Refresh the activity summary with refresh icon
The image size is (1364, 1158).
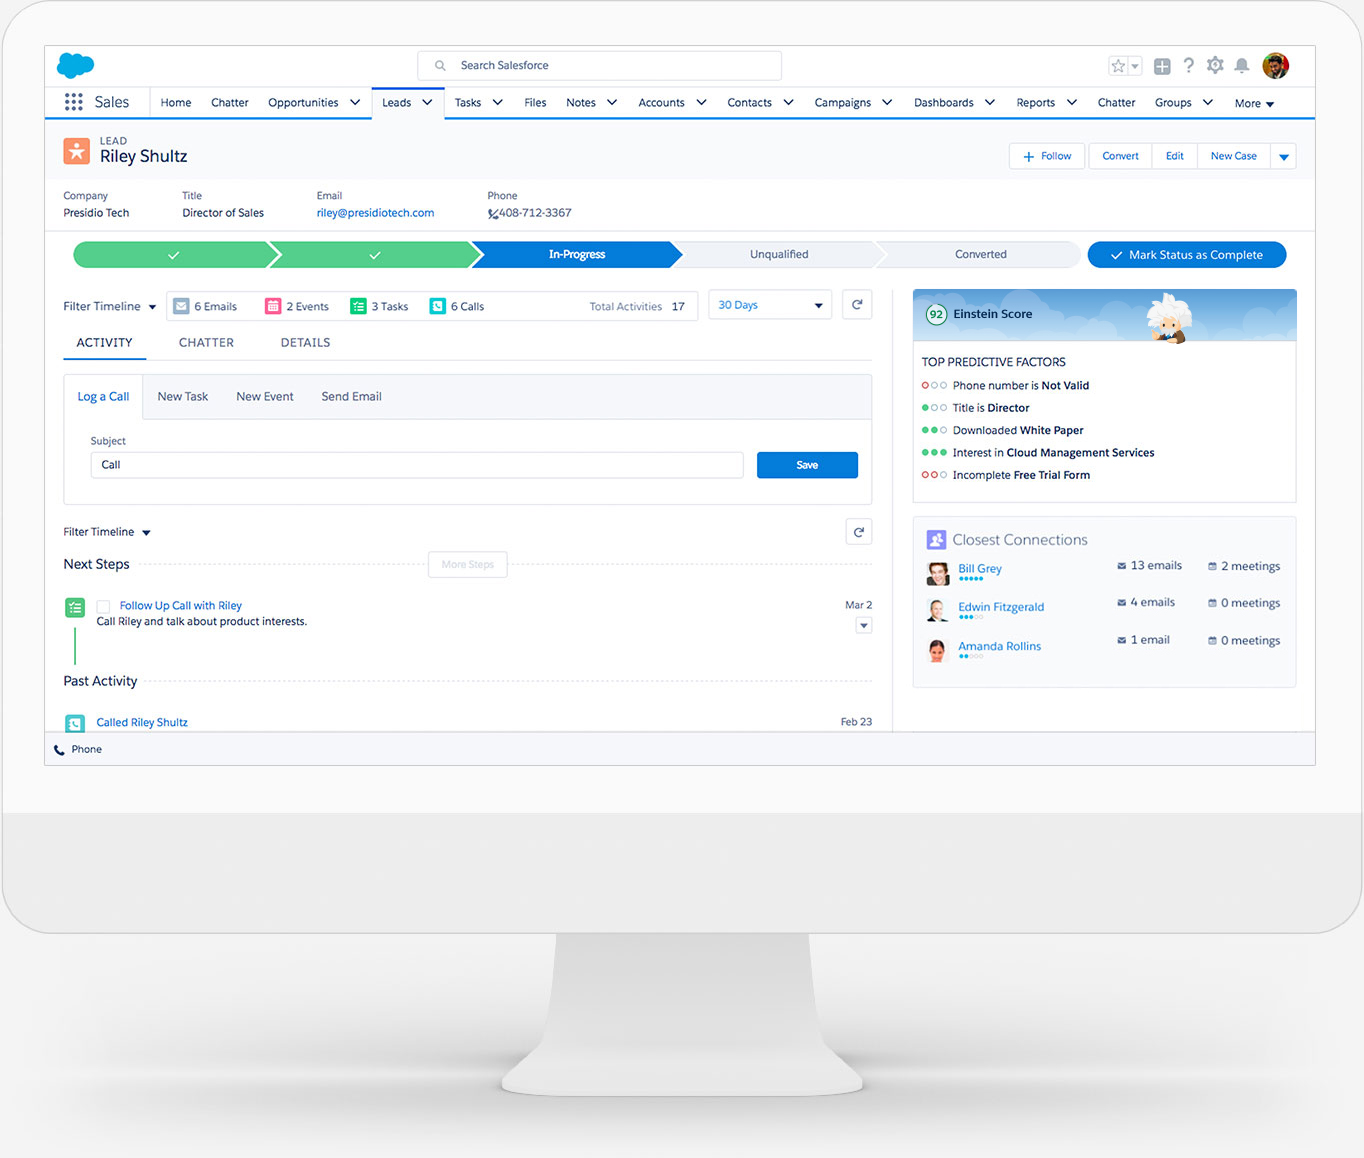tap(857, 305)
